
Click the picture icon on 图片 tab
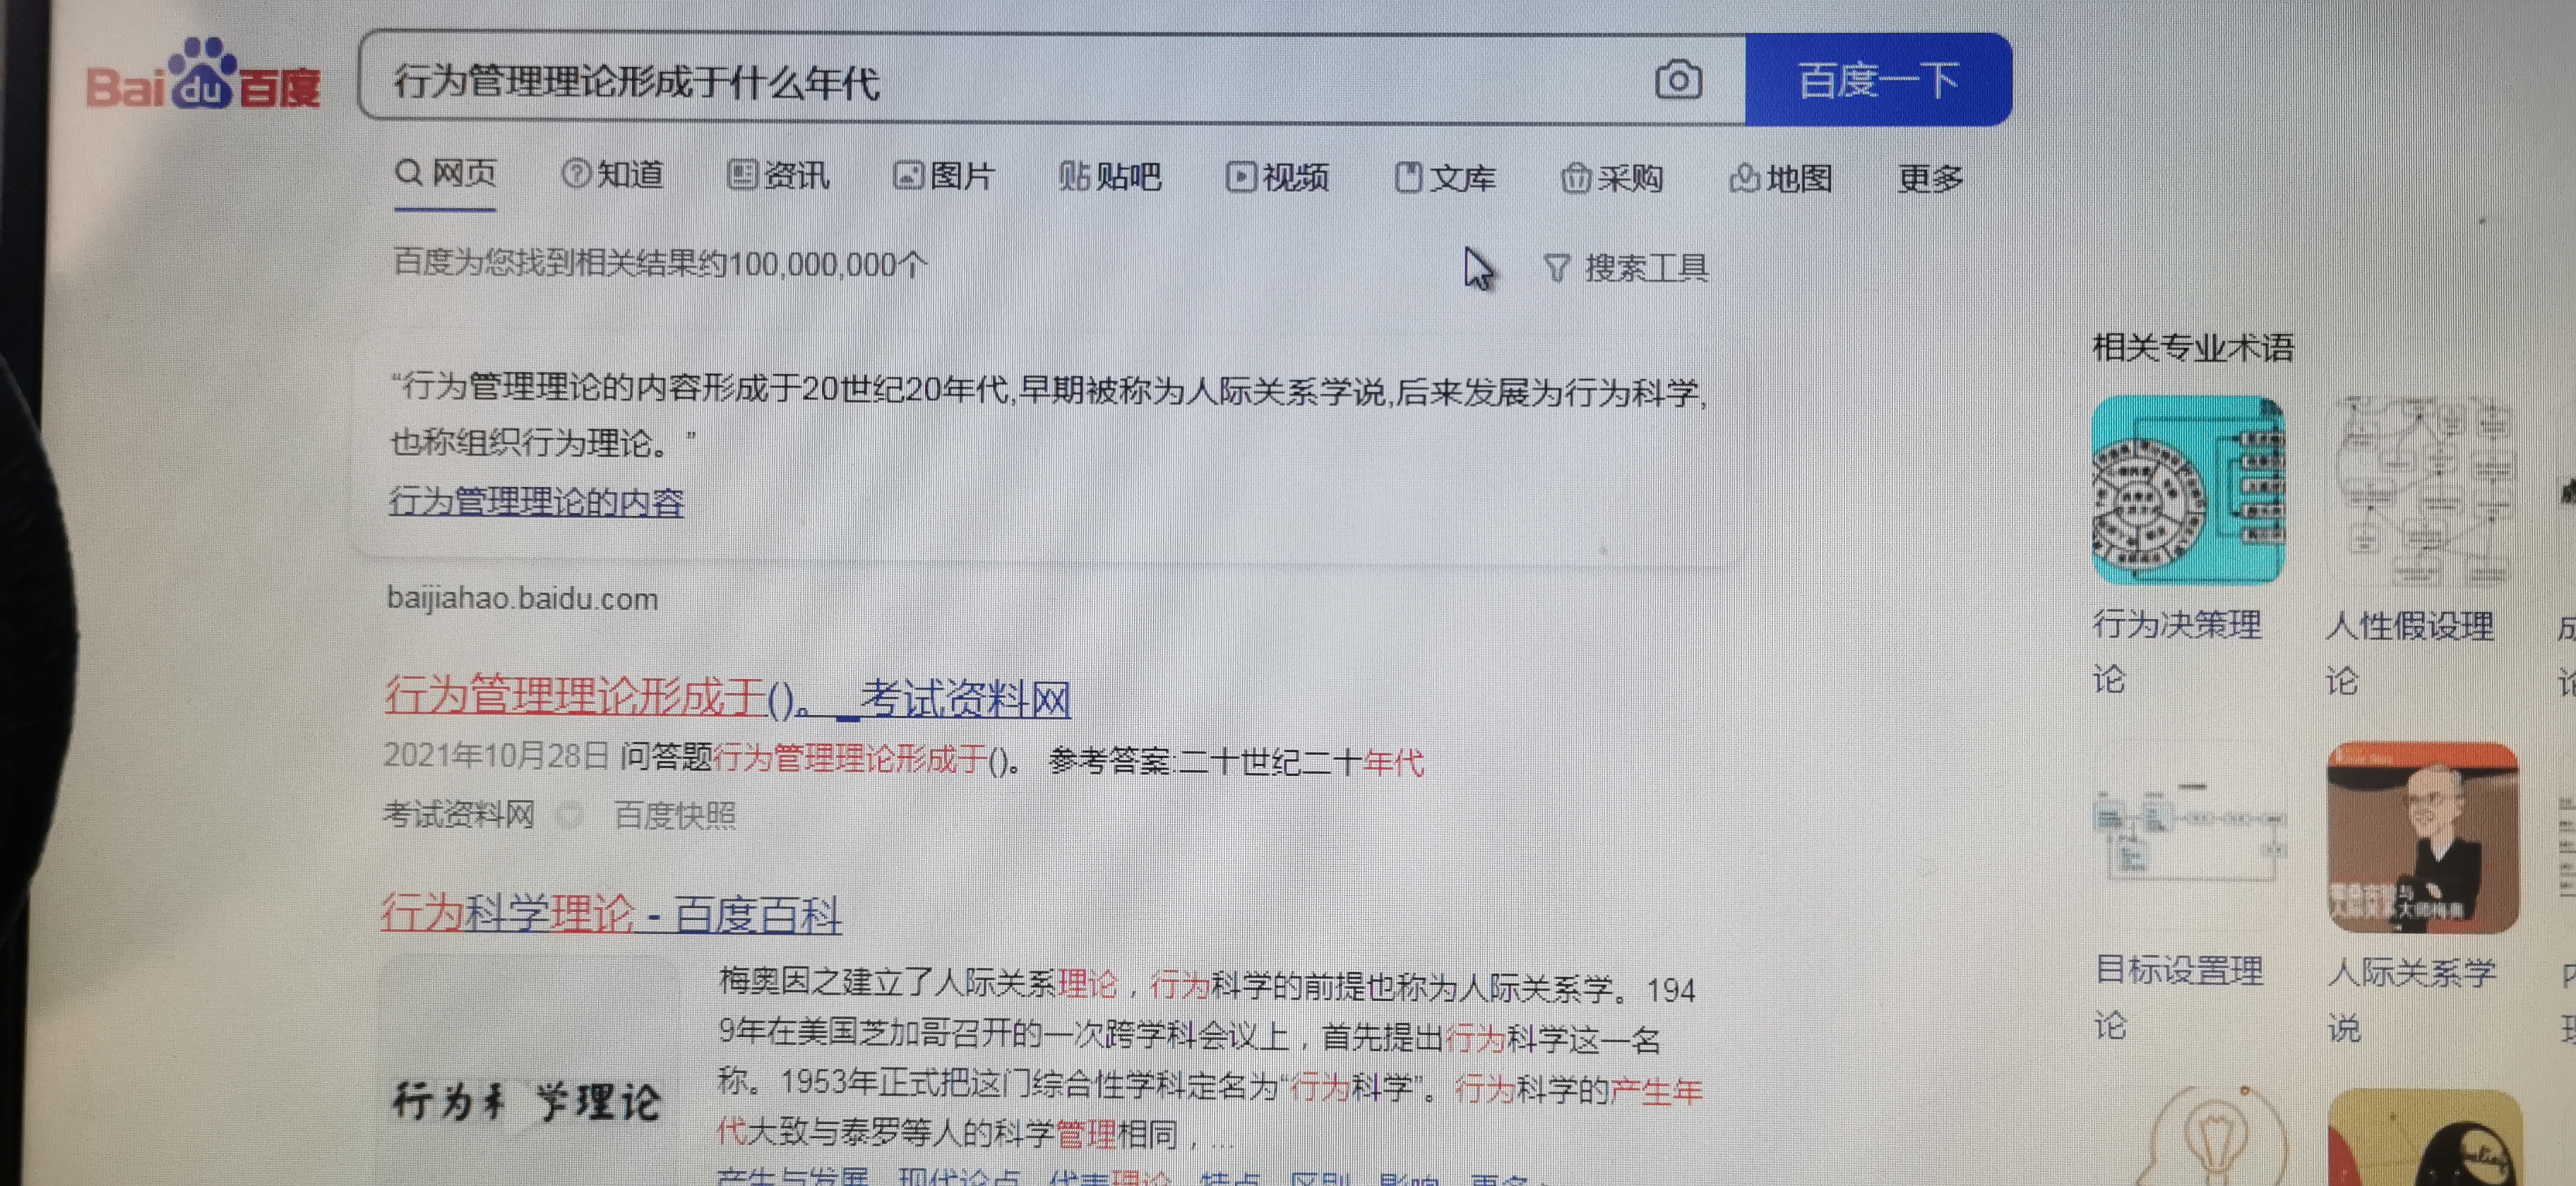point(907,175)
